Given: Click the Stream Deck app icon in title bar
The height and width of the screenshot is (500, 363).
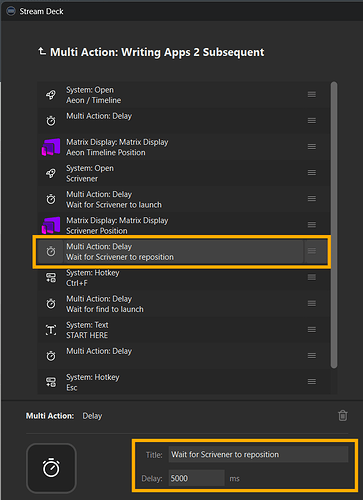Looking at the screenshot, I should [x=11, y=11].
